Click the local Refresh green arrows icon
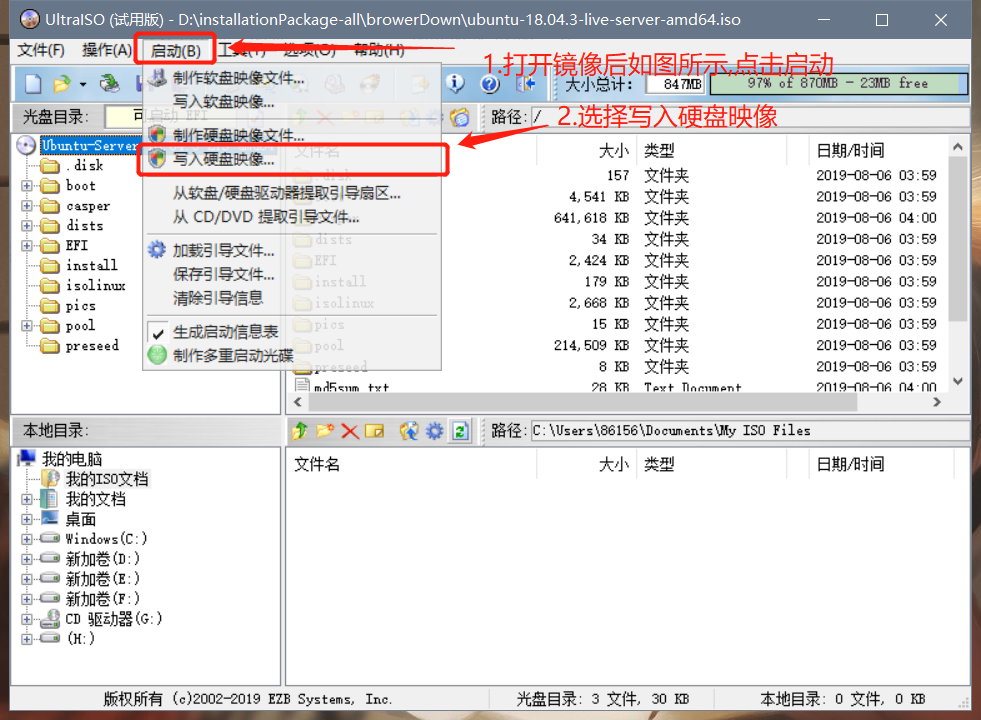This screenshot has height=720, width=981. (460, 431)
